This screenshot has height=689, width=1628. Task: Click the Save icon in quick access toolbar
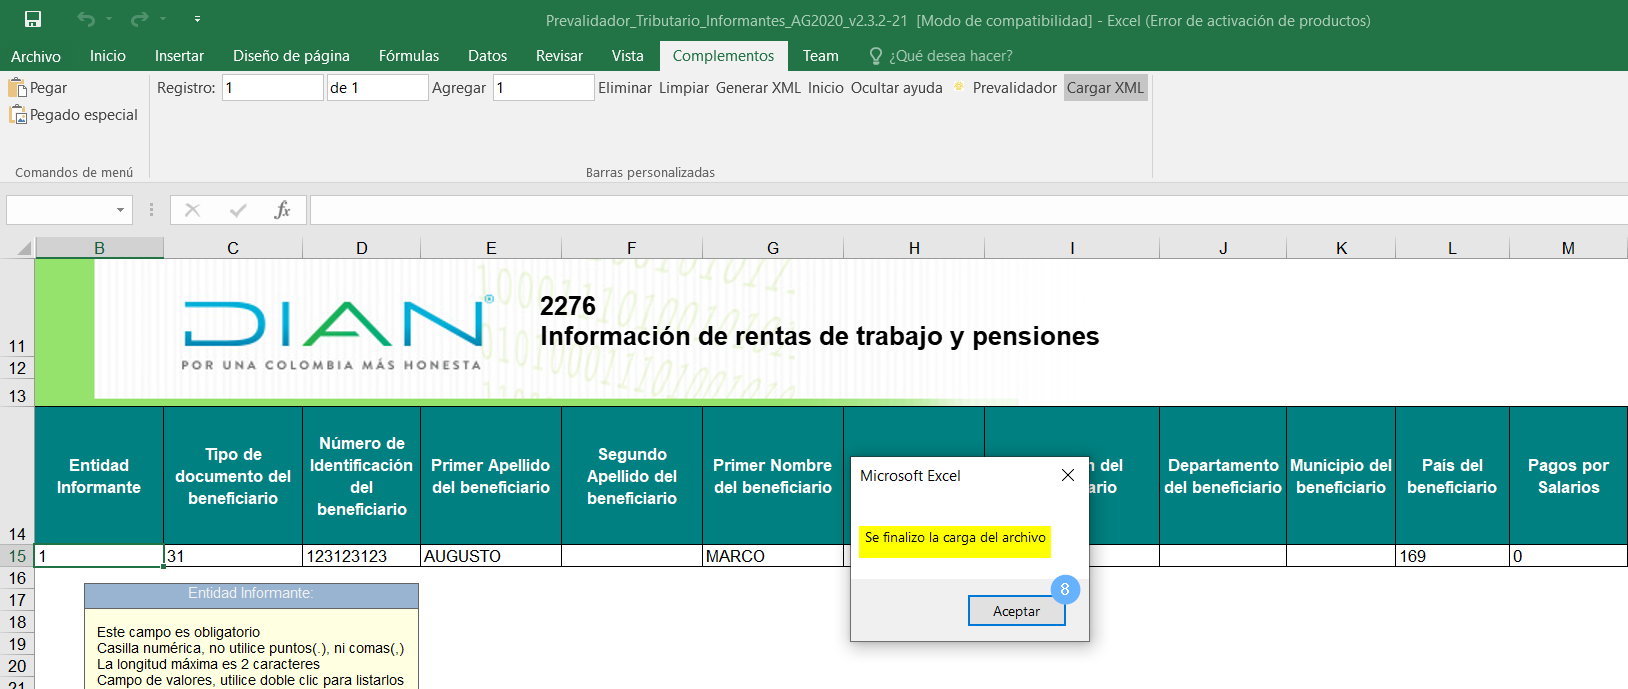[x=33, y=19]
